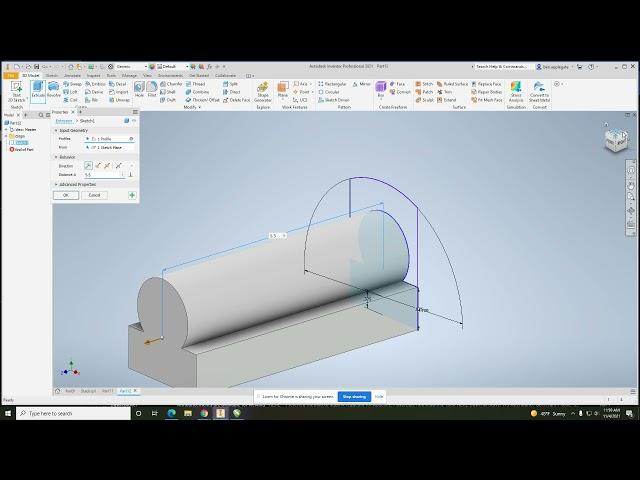The height and width of the screenshot is (480, 640).
Task: Pick the Combine tool
Action: pyautogui.click(x=198, y=92)
